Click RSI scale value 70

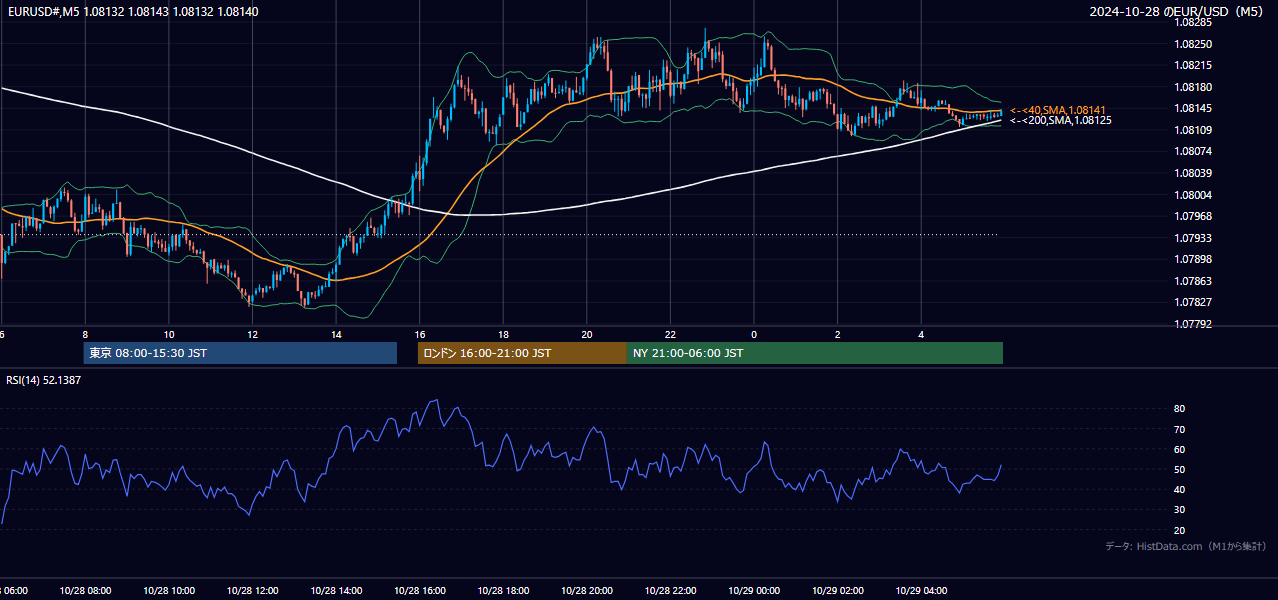pyautogui.click(x=1179, y=429)
